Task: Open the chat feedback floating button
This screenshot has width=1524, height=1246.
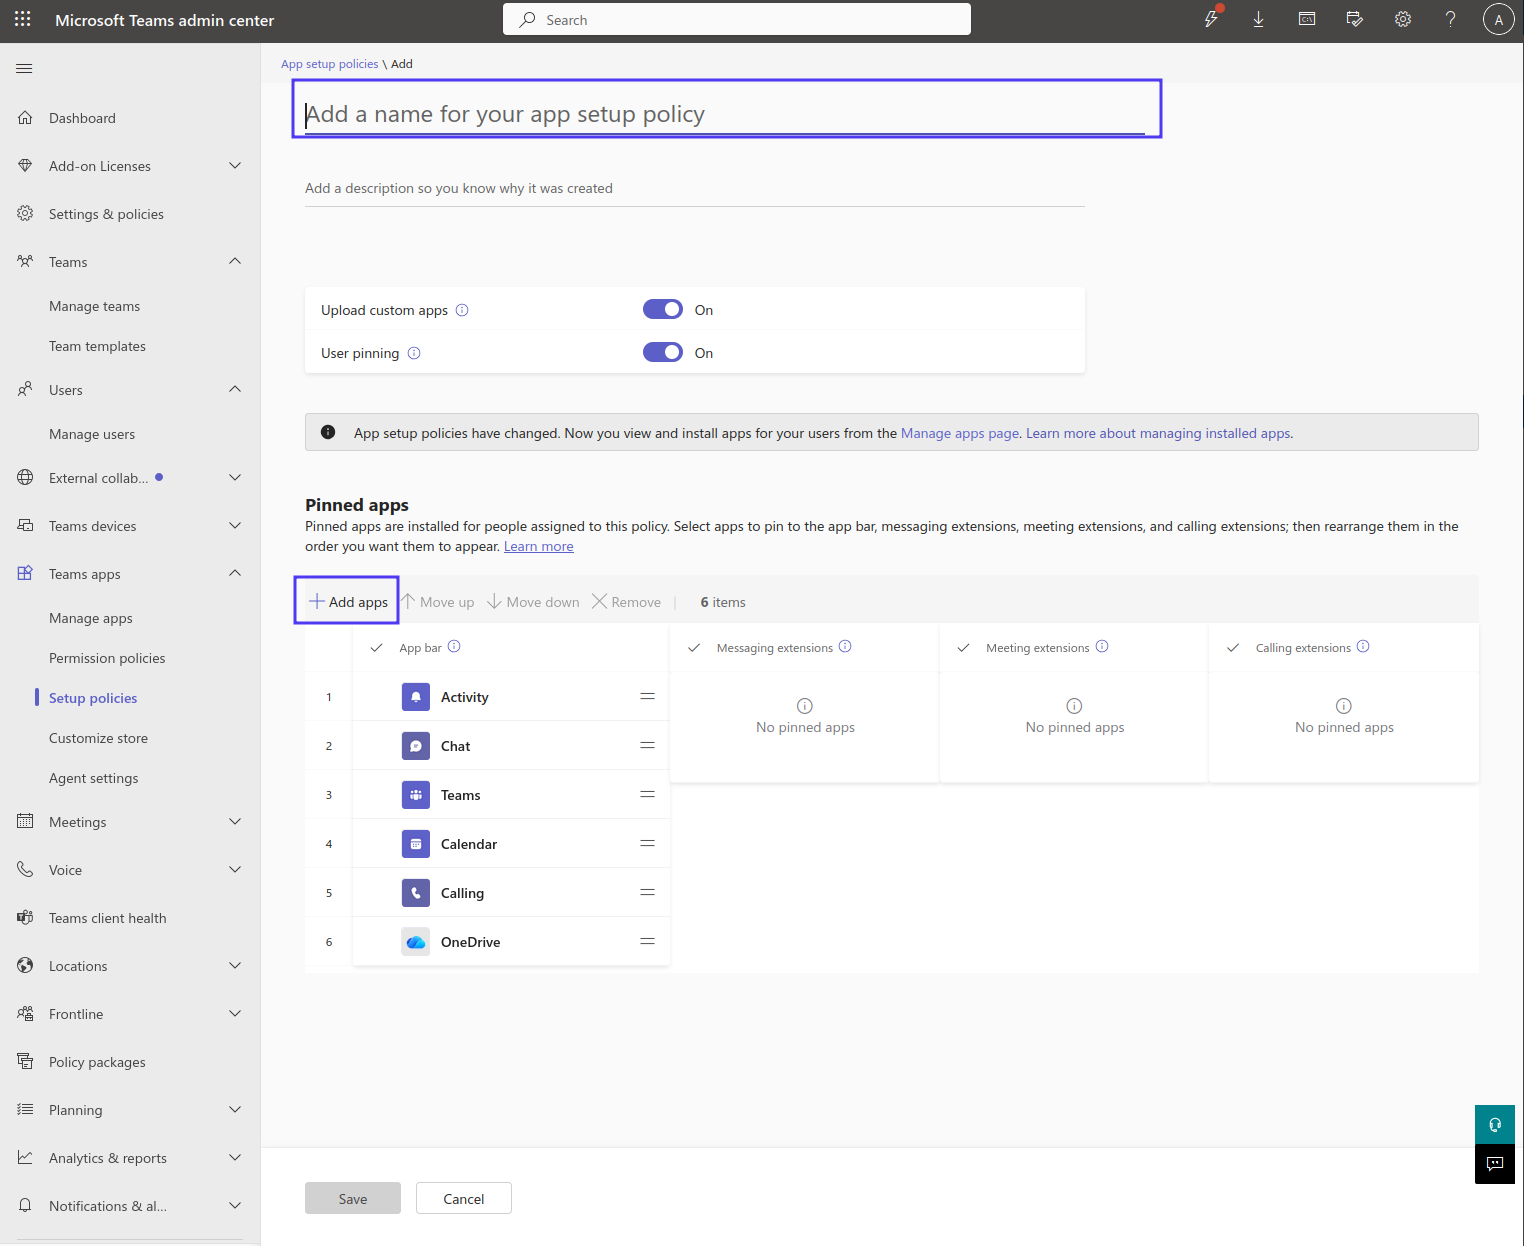Action: pos(1495,1164)
